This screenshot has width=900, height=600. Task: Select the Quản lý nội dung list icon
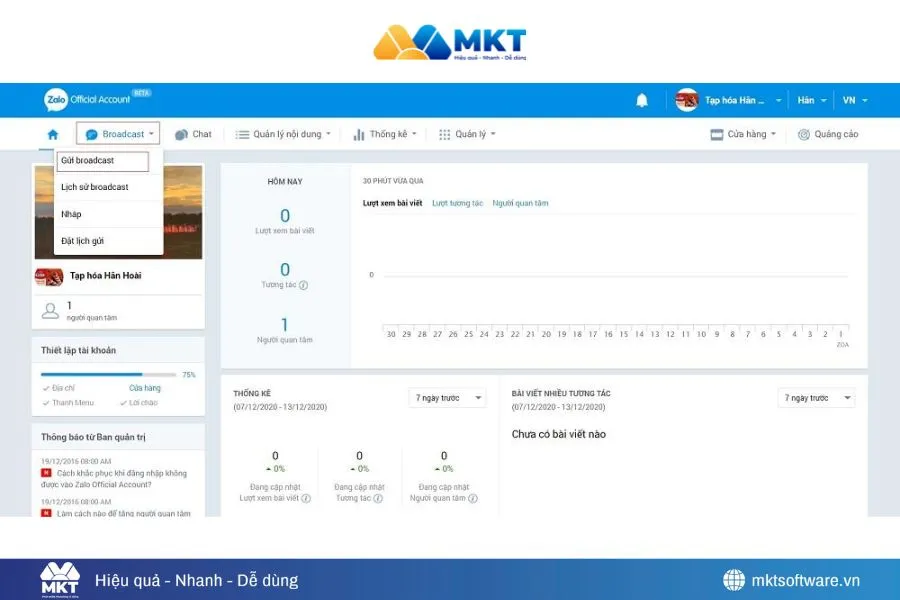(x=240, y=133)
